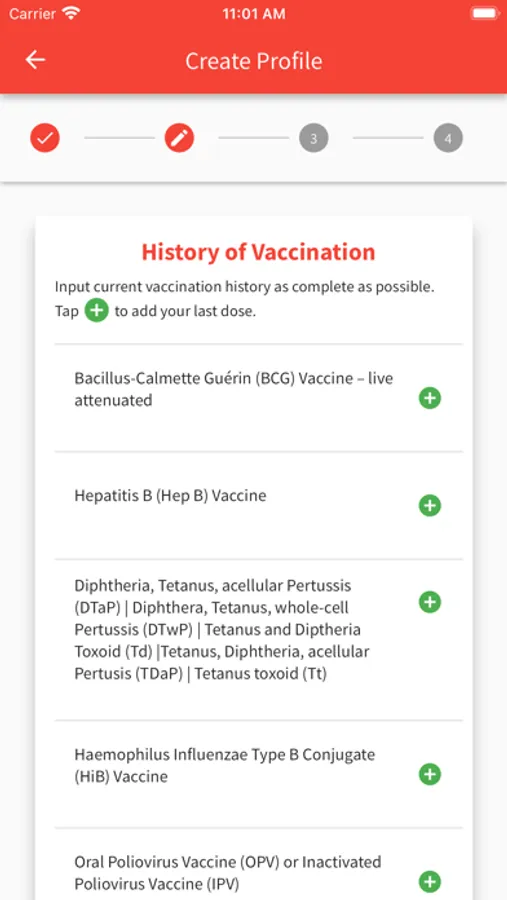Tap the Create Profile header title

[x=254, y=61]
